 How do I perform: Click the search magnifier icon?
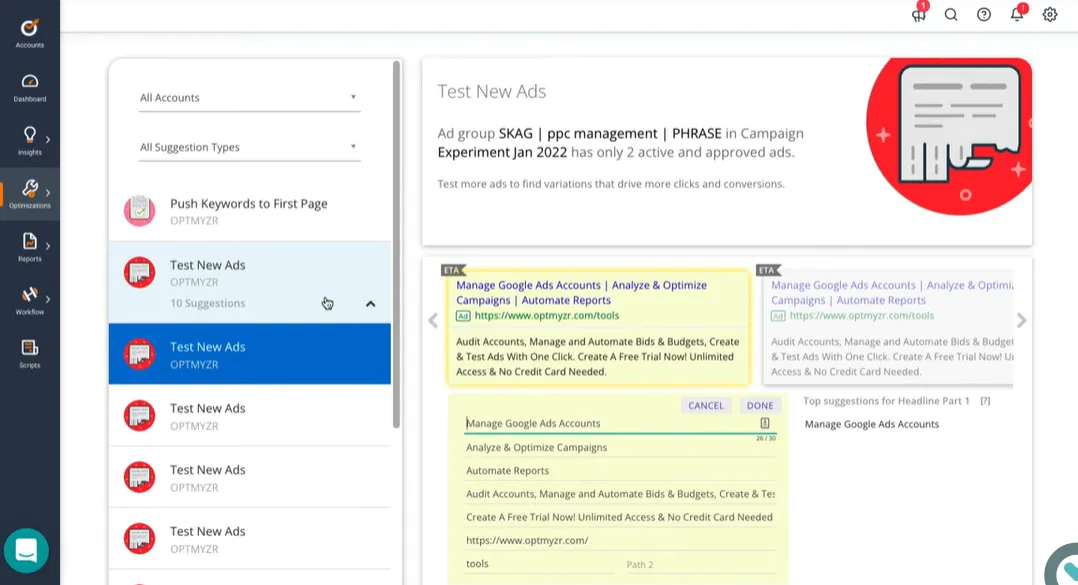tap(951, 14)
